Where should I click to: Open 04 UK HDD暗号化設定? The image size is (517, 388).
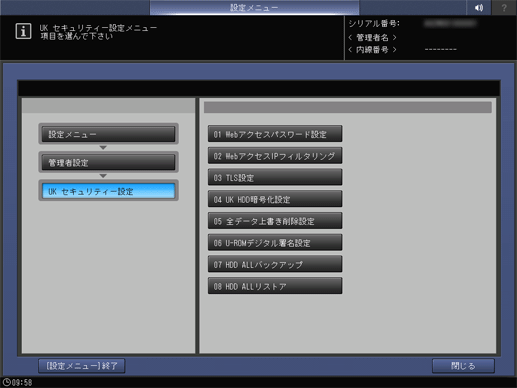(x=275, y=199)
